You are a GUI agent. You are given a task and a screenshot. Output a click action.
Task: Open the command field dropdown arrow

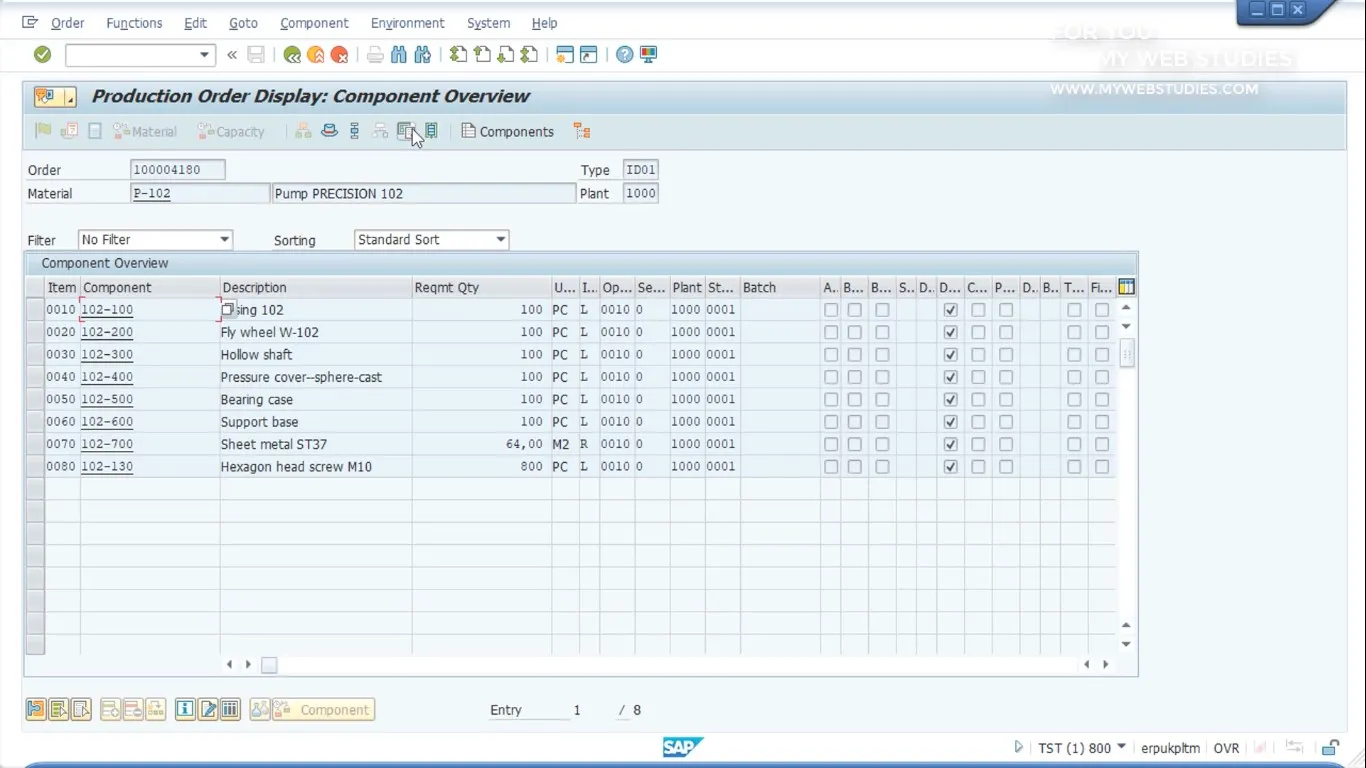204,55
